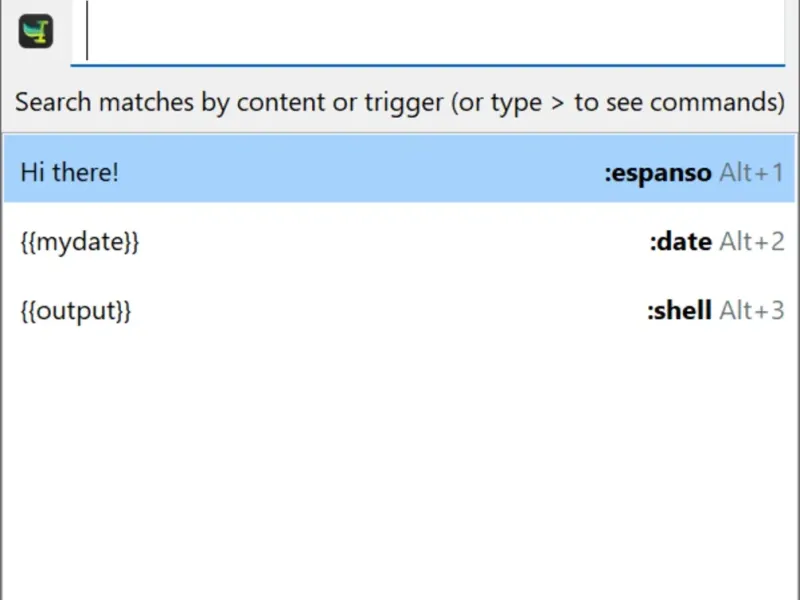
Task: Focus the search text field
Action: (x=430, y=33)
